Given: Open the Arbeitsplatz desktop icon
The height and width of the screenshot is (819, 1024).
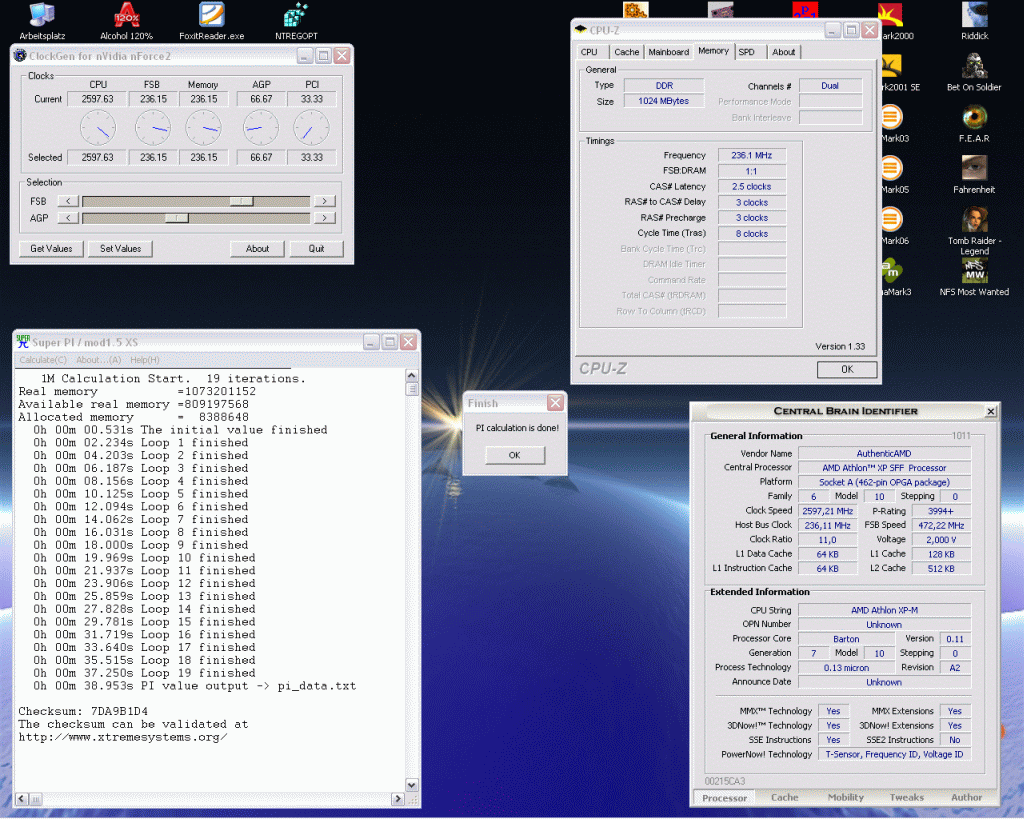Looking at the screenshot, I should [x=42, y=21].
